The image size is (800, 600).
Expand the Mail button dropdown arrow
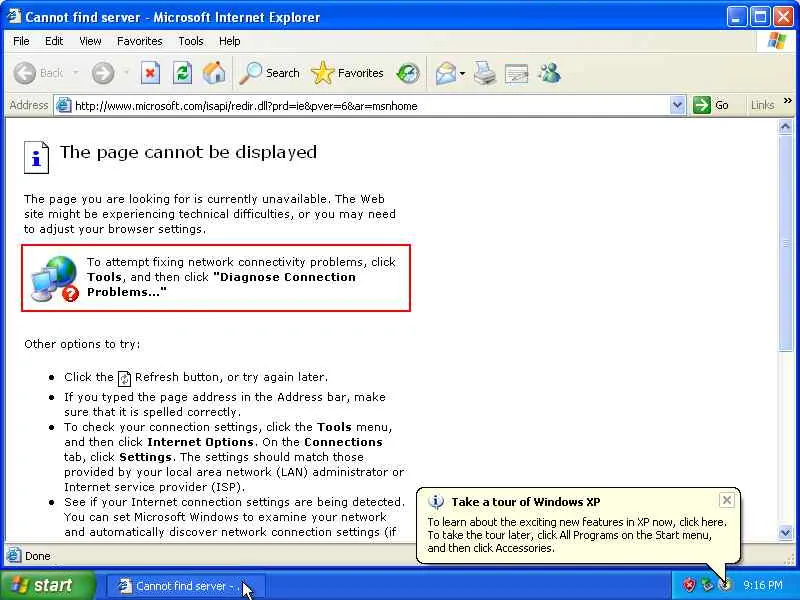(462, 73)
